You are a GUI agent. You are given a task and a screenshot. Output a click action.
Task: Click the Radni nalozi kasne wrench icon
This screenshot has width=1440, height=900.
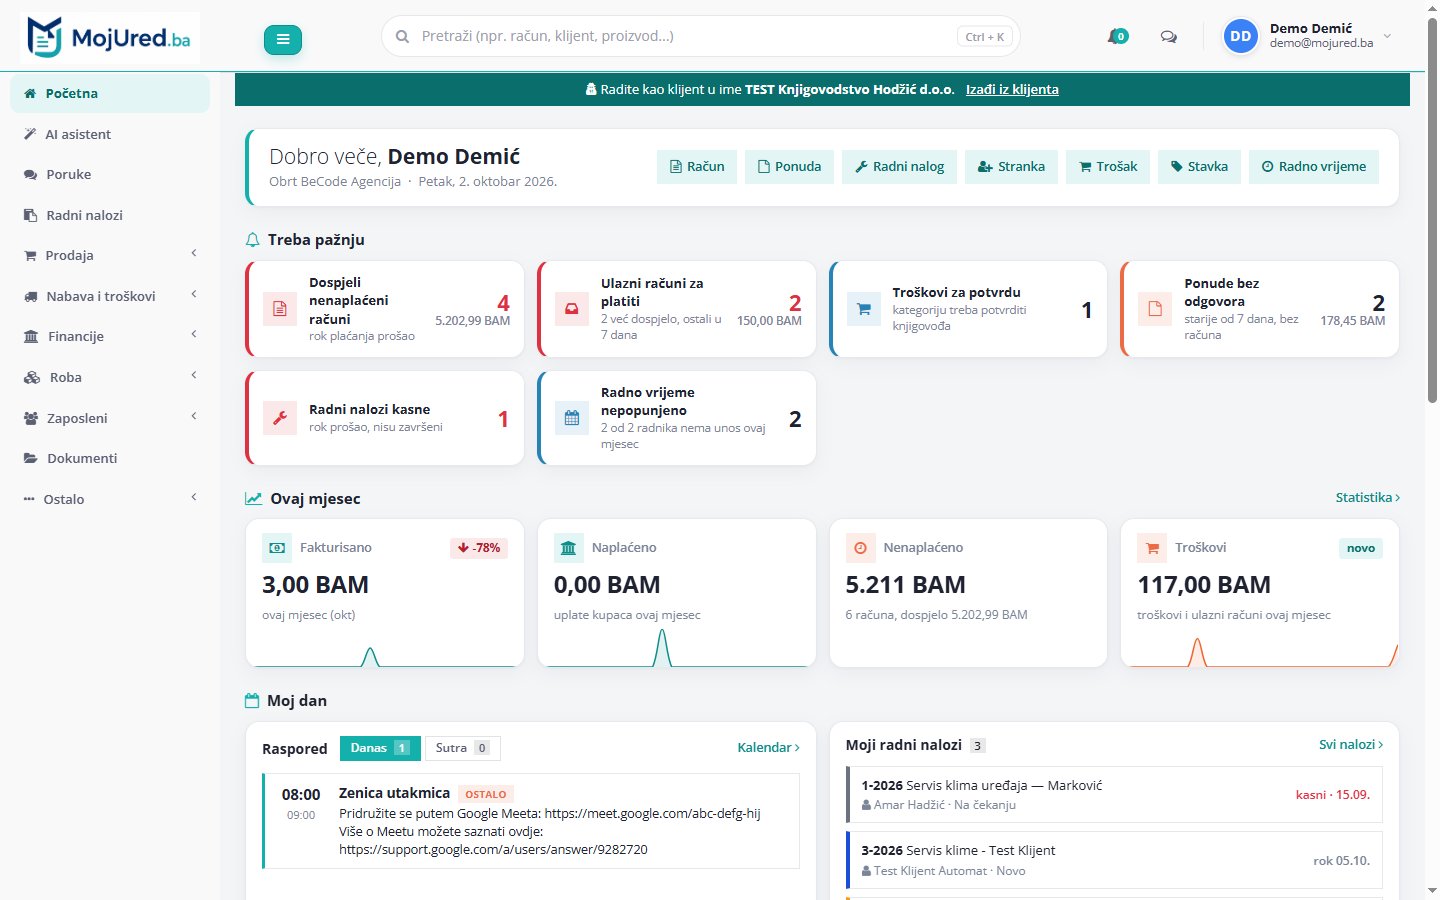tap(280, 418)
